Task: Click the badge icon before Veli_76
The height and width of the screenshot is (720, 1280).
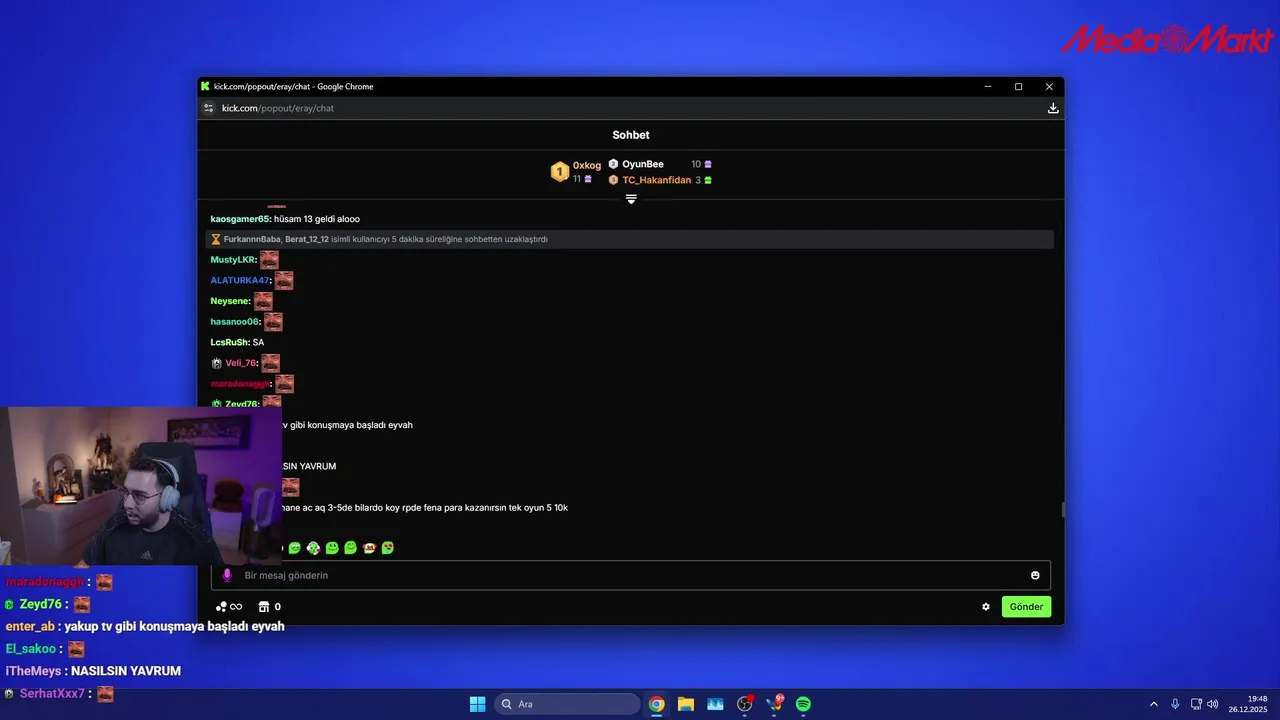Action: (216, 363)
